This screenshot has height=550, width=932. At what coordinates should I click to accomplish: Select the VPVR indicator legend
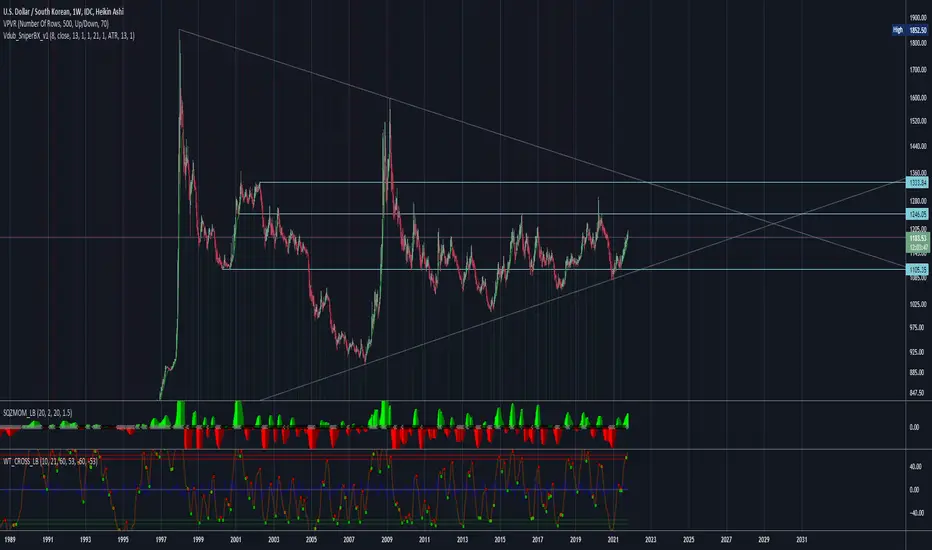coord(56,24)
